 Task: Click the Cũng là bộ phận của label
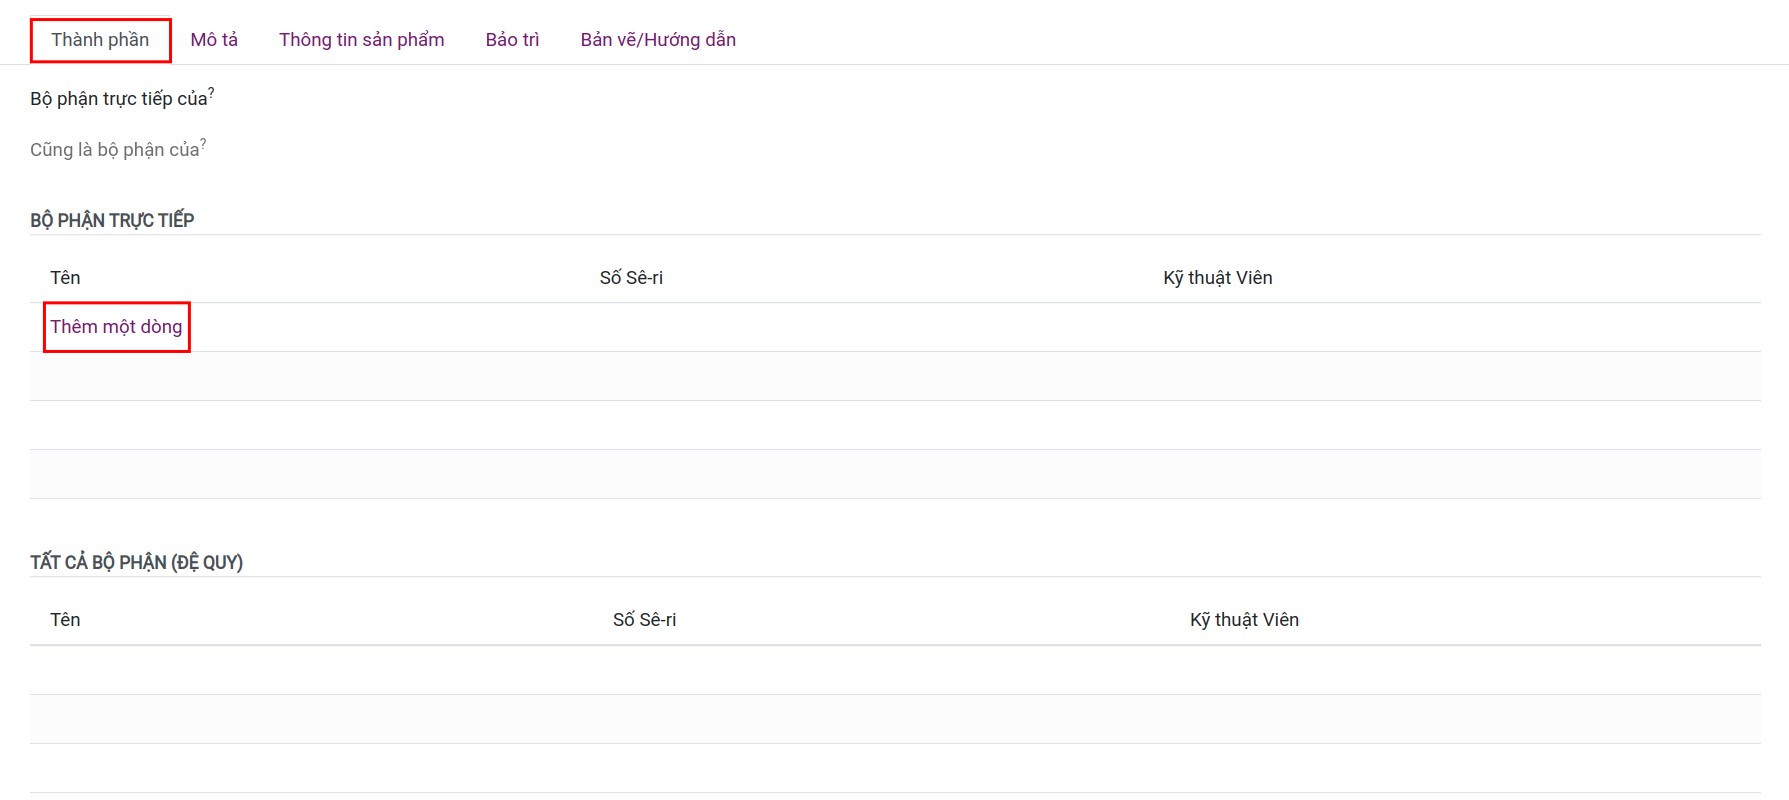tap(115, 150)
